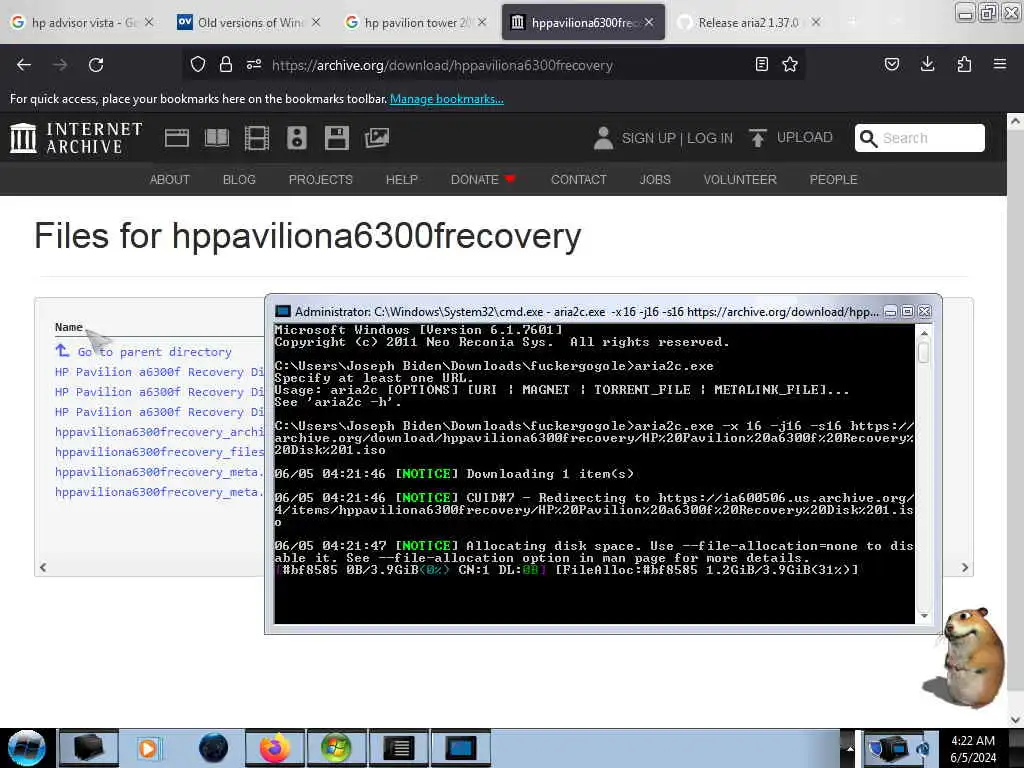Open the PEOPLE menu item

click(x=833, y=180)
